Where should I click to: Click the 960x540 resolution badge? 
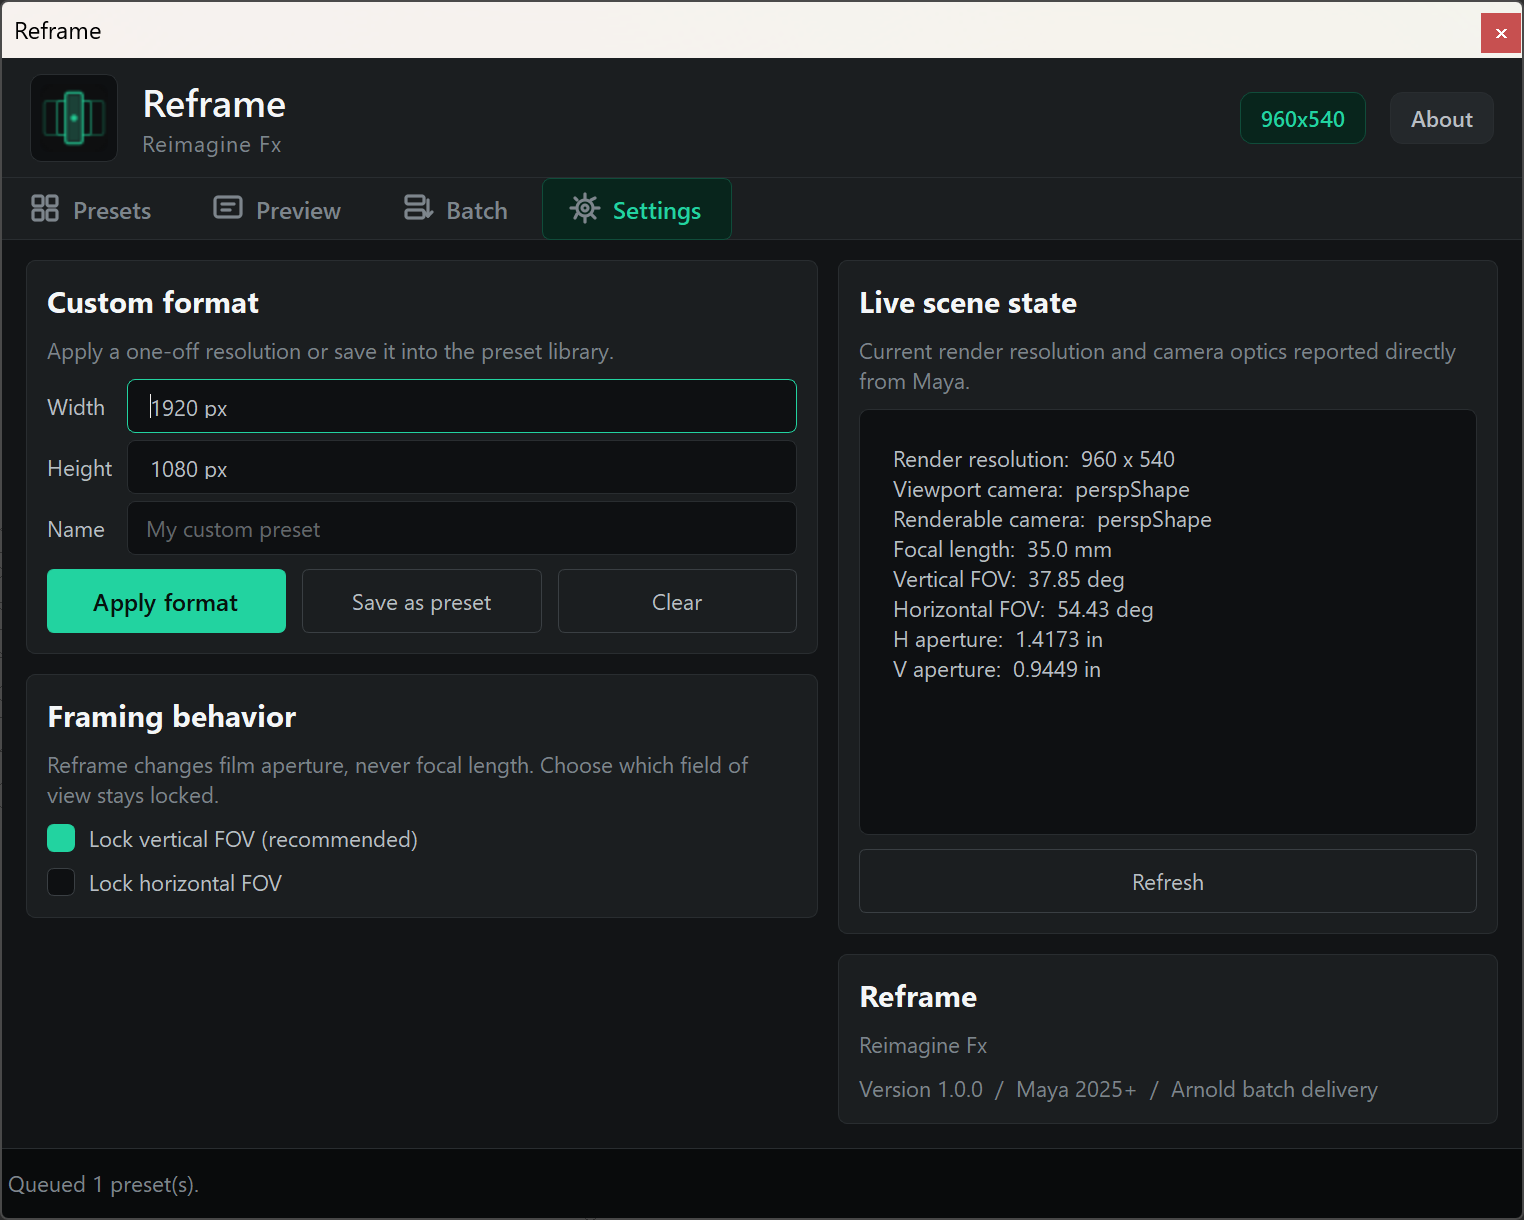(1303, 119)
